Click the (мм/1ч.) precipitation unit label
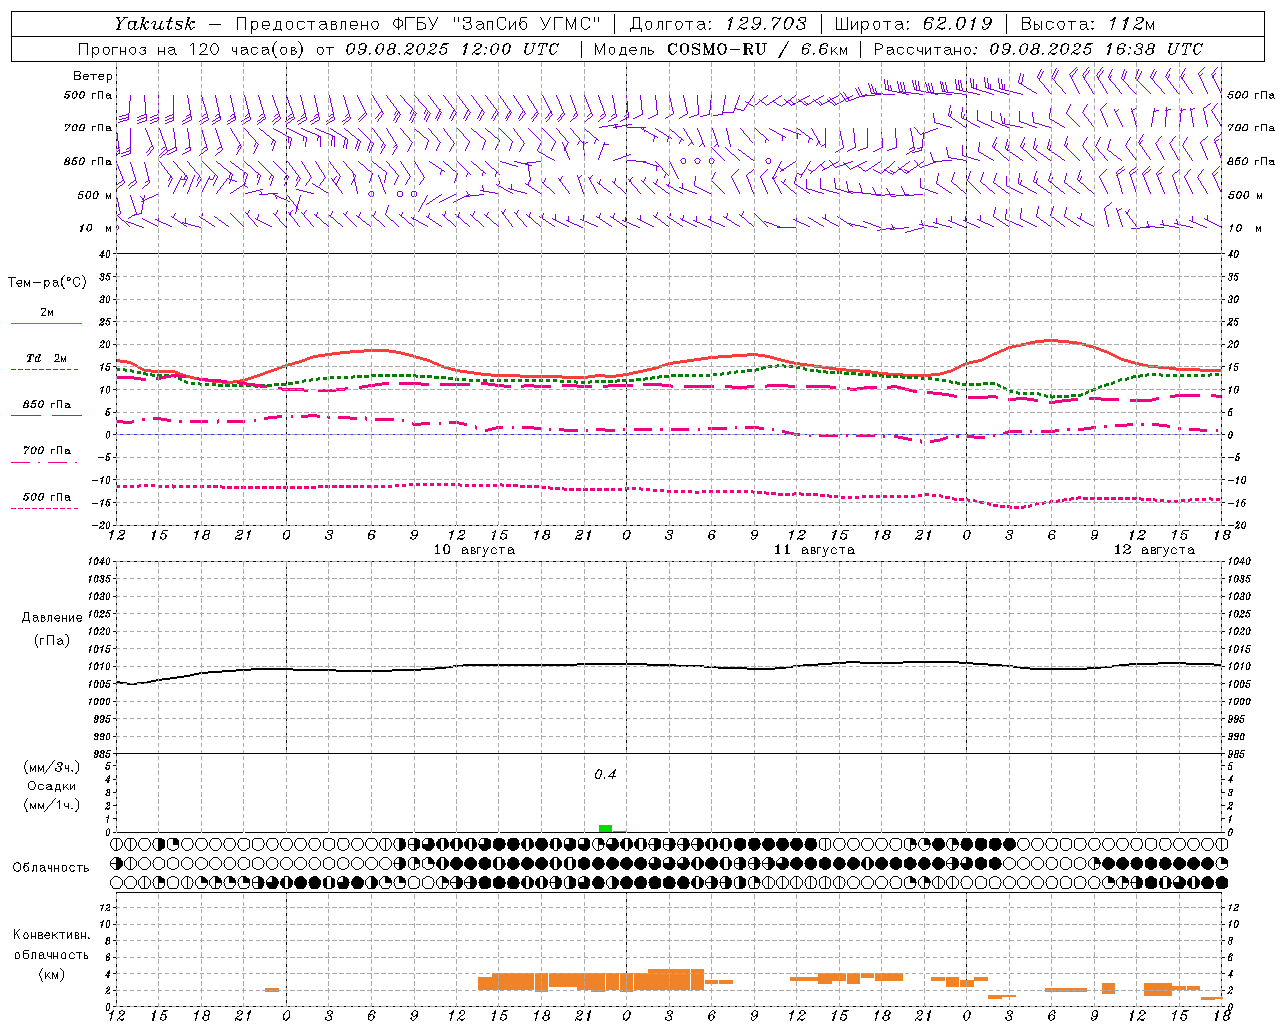This screenshot has width=1280, height=1024. click(52, 805)
